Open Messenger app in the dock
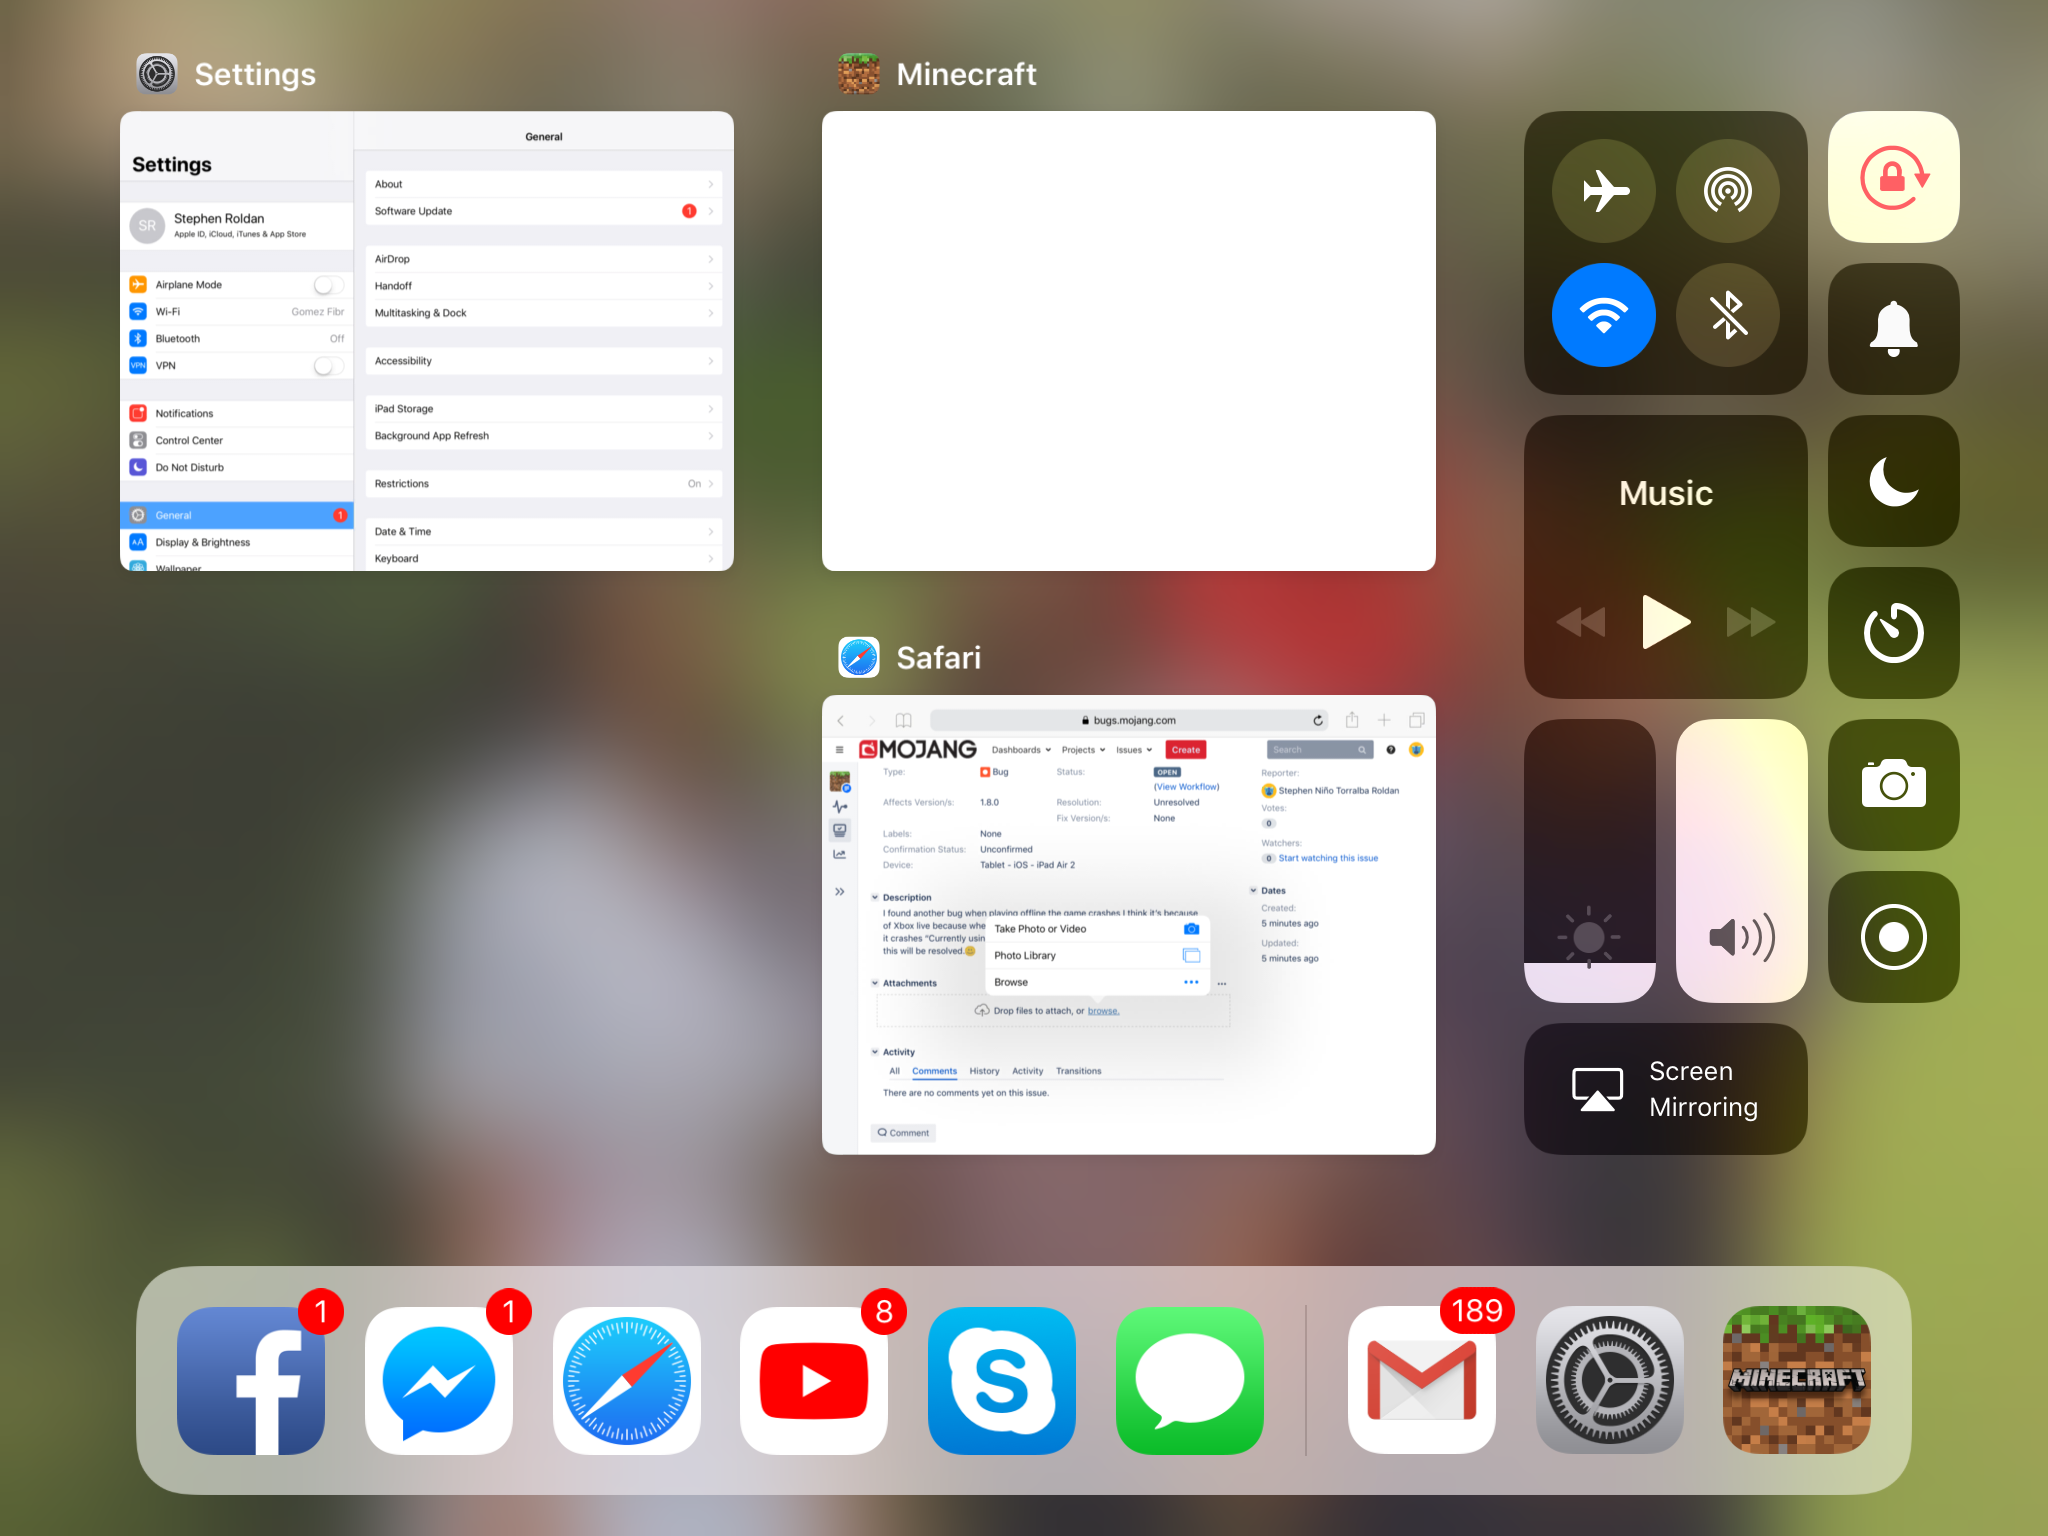2048x1536 pixels. click(439, 1380)
